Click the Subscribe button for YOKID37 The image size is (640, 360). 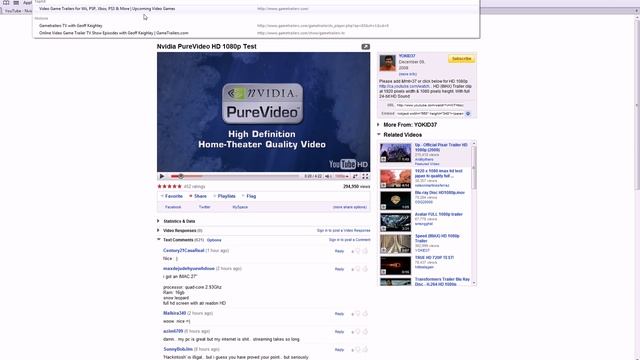coord(461,59)
